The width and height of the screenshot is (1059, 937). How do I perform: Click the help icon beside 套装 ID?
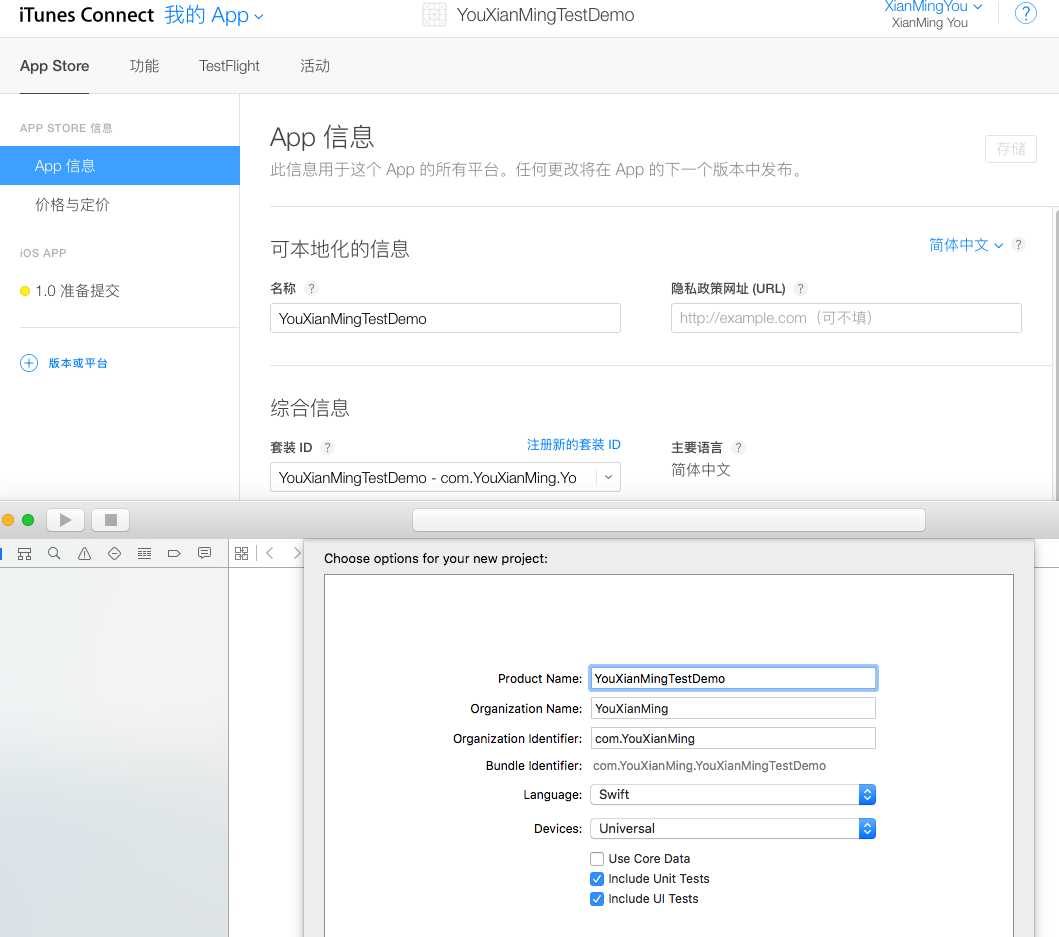tap(327, 447)
